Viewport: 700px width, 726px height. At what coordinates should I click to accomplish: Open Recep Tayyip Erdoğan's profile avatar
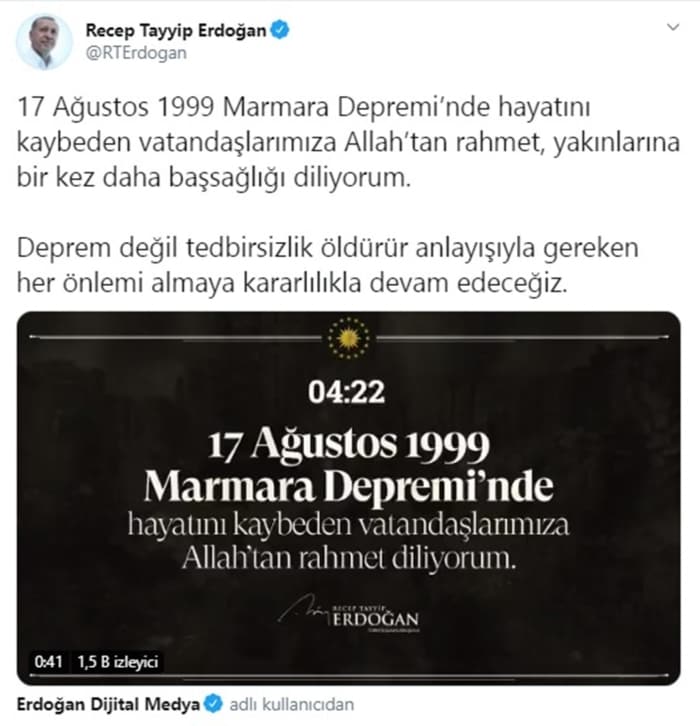tap(44, 42)
